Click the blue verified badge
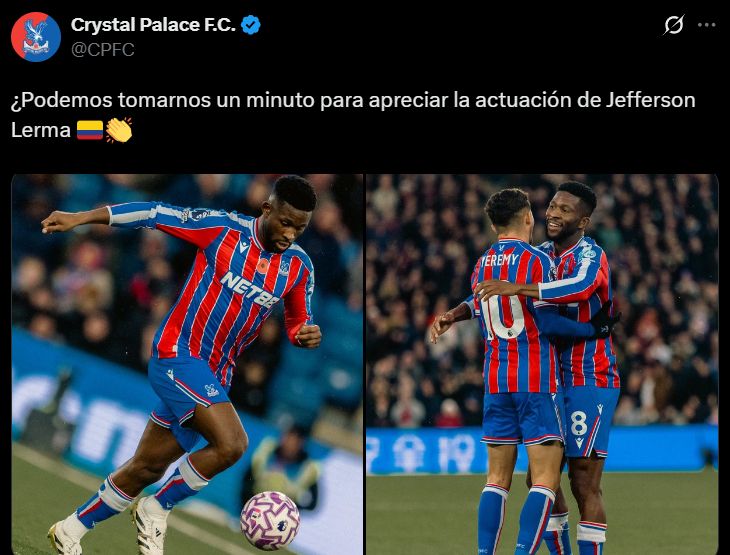Screen dimensions: 730x555 (x=251, y=25)
